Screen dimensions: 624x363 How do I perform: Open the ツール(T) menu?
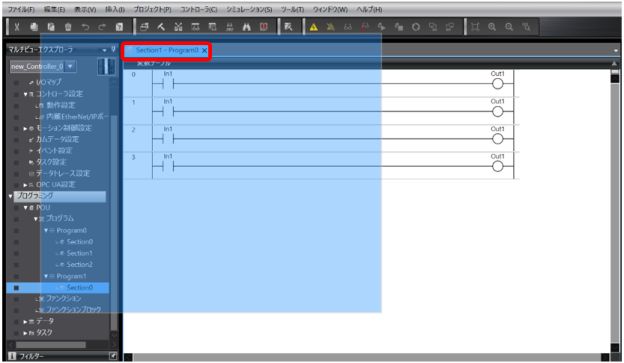pyautogui.click(x=292, y=9)
